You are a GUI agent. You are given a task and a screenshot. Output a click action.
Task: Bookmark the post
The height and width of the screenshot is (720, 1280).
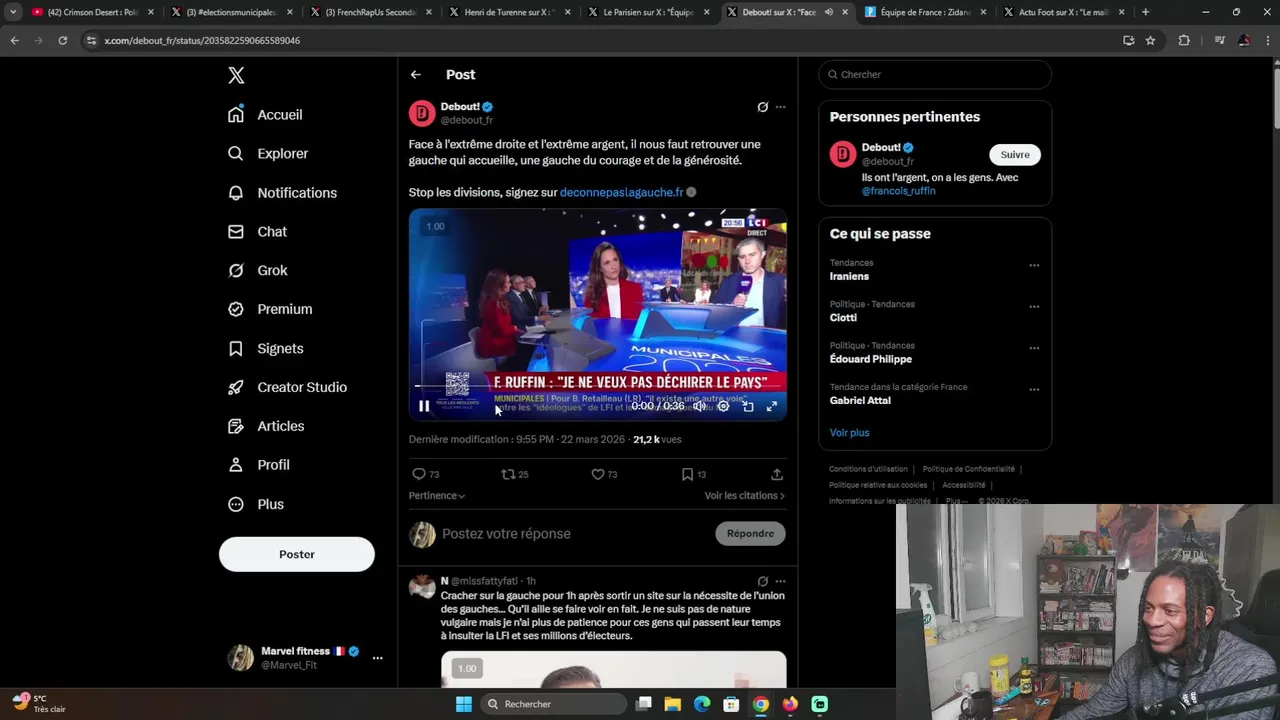coord(687,474)
